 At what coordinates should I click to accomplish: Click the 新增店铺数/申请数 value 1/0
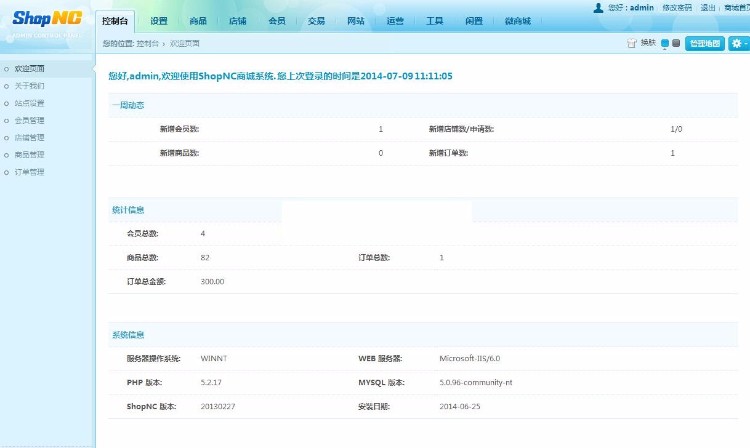coord(676,129)
